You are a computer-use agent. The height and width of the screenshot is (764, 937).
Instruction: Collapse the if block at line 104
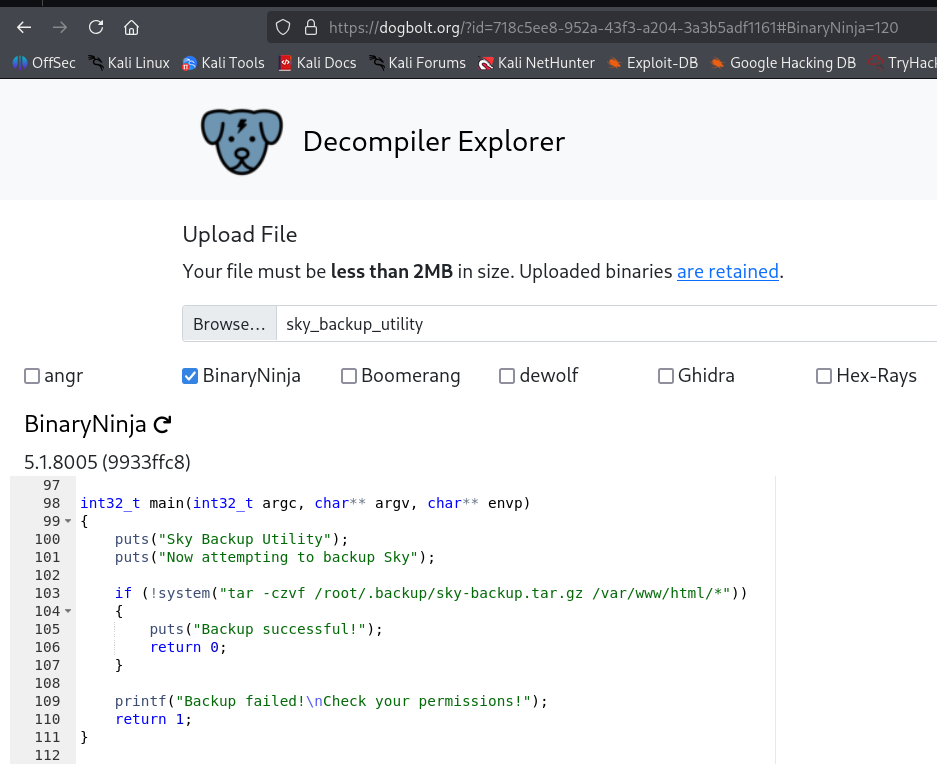tap(68, 612)
